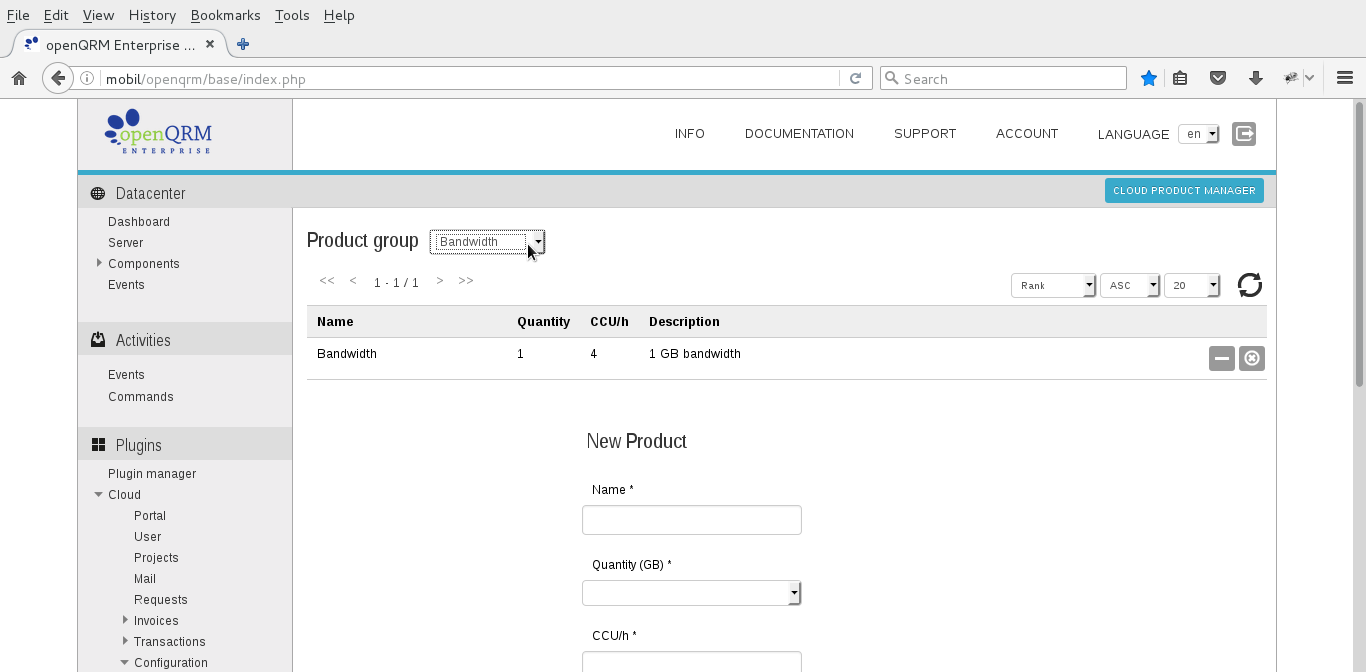Image resolution: width=1366 pixels, height=672 pixels.
Task: Open the Edit menu
Action: tap(56, 15)
